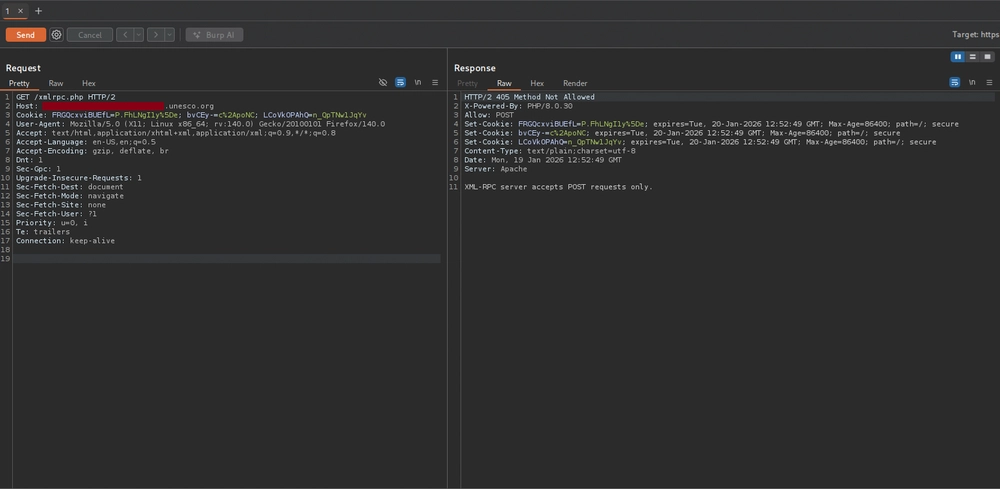The image size is (1000, 489).
Task: Place cursor on empty request line 19
Action: point(226,259)
